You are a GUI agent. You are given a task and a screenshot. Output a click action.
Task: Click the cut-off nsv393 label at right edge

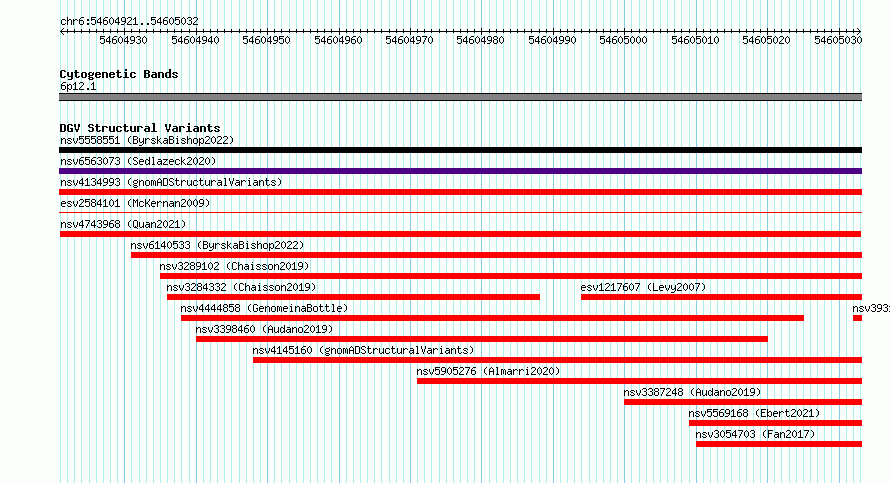click(x=871, y=308)
